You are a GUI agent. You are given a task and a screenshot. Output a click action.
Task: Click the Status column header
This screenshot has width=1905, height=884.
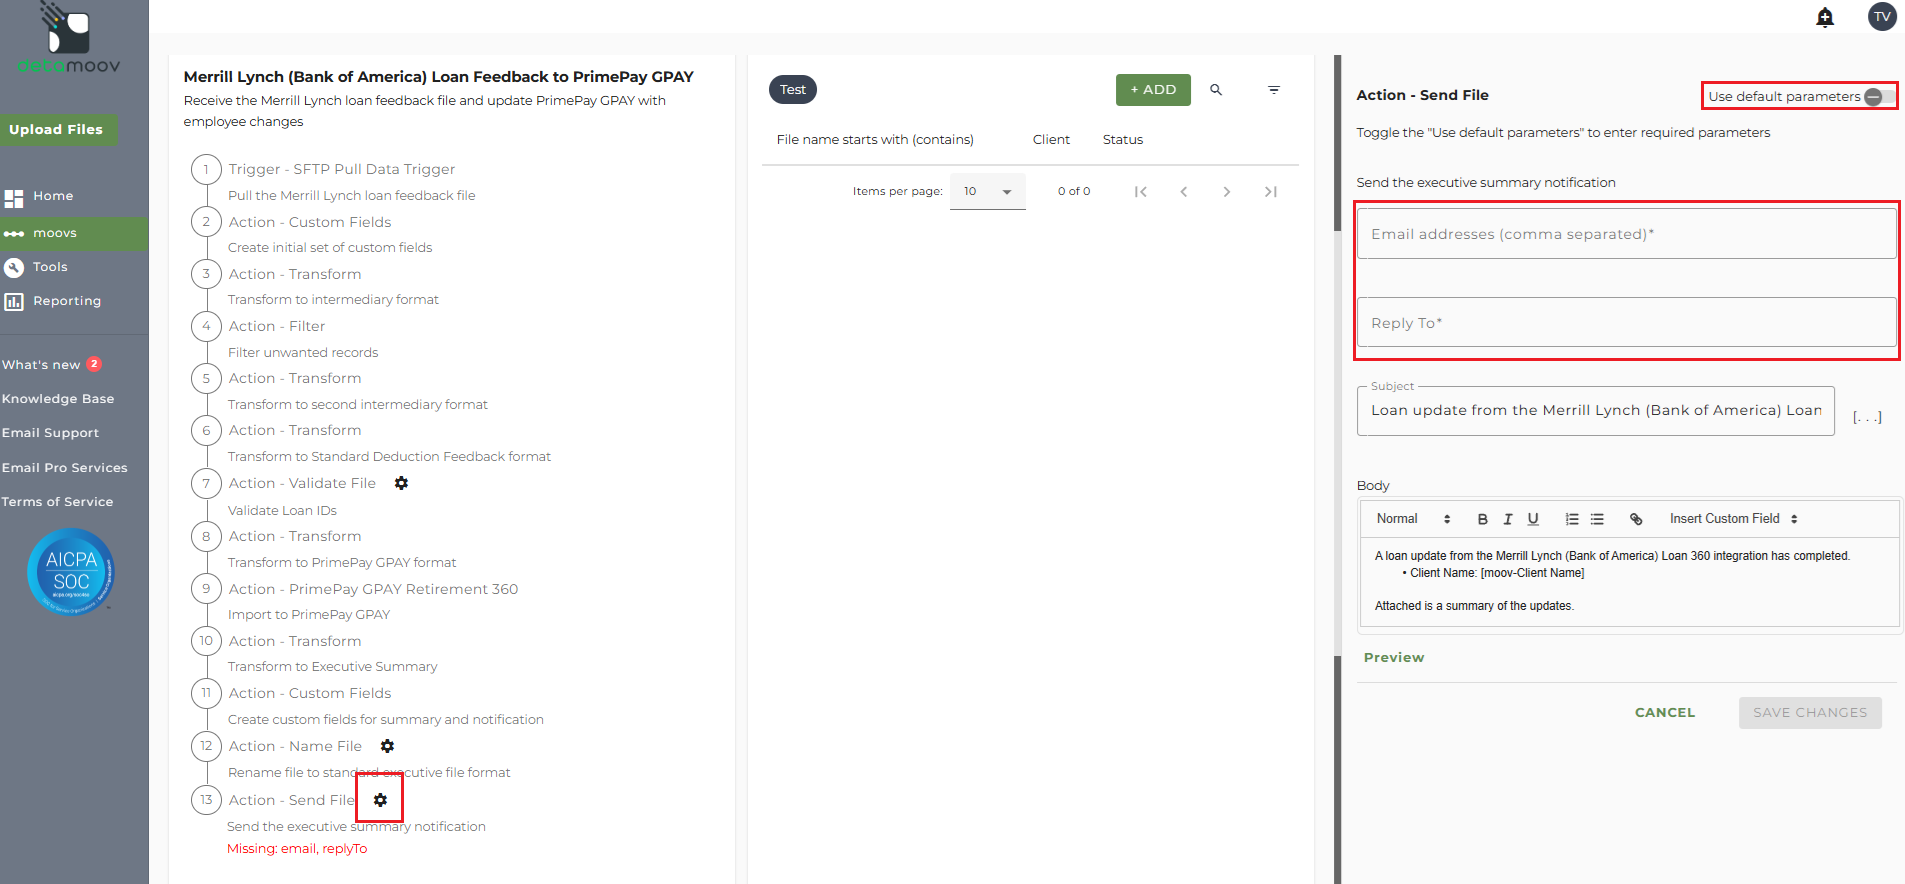click(x=1123, y=140)
